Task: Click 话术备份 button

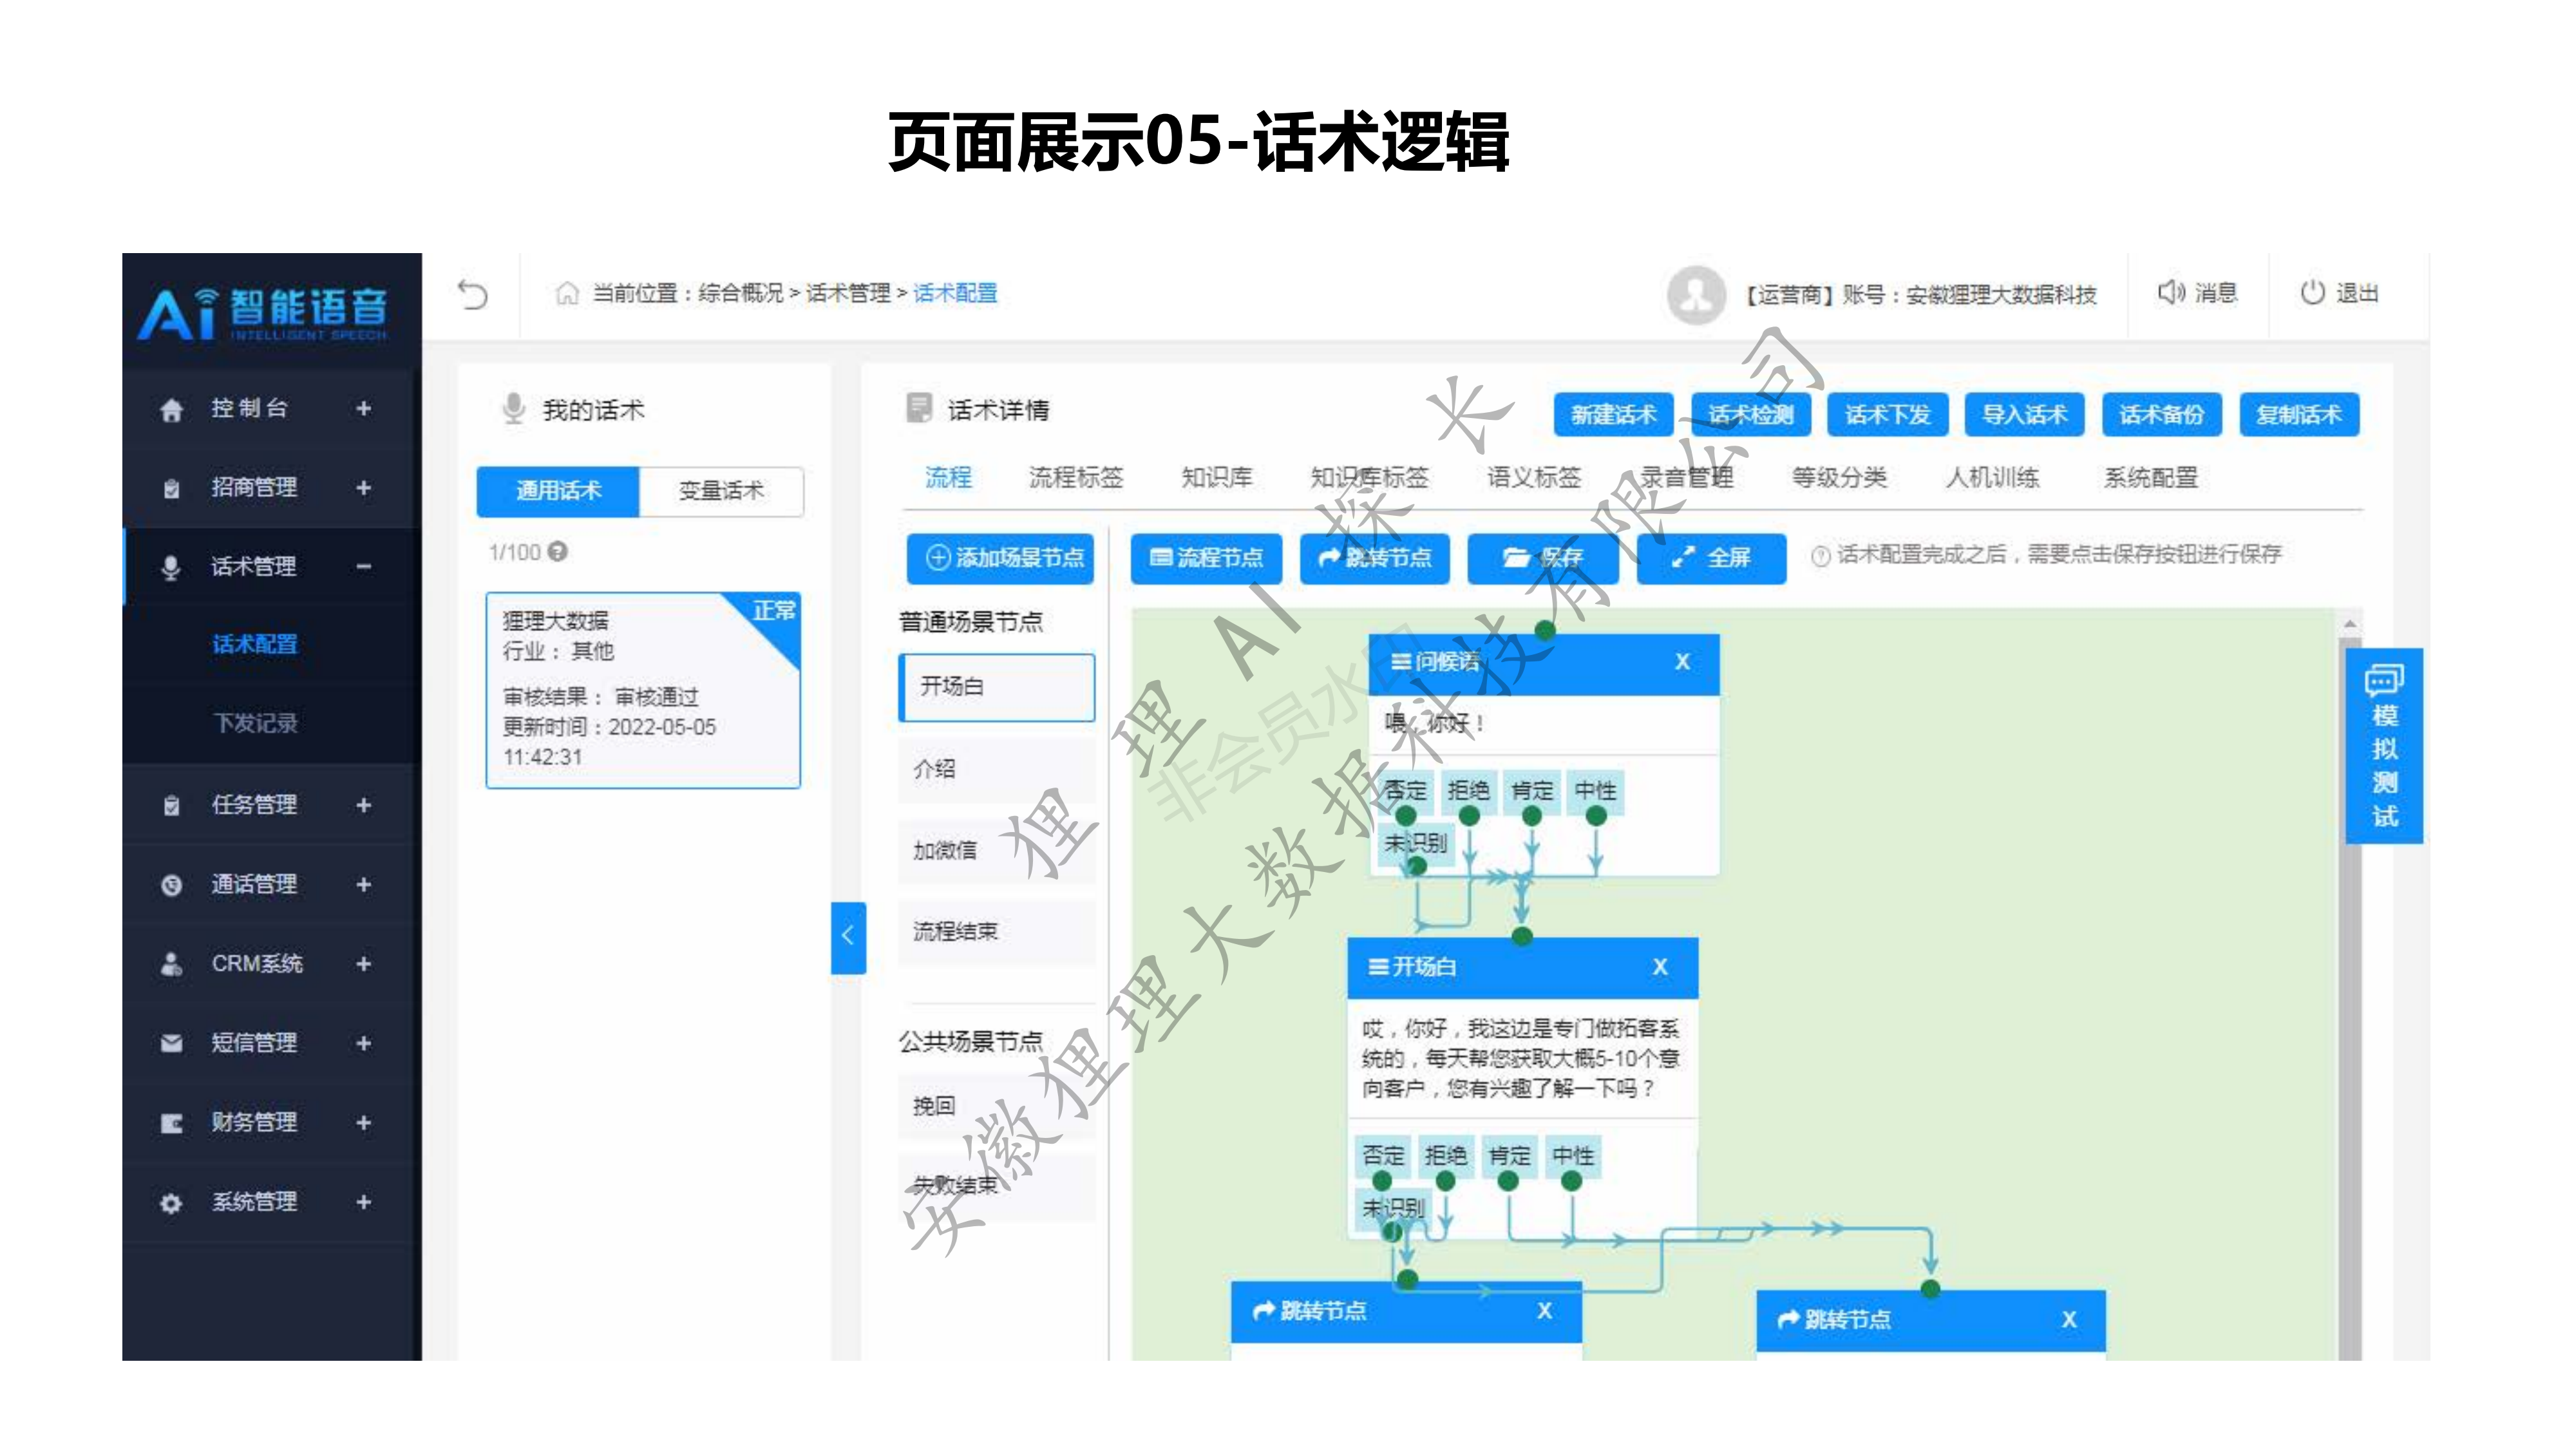Action: click(x=2162, y=414)
